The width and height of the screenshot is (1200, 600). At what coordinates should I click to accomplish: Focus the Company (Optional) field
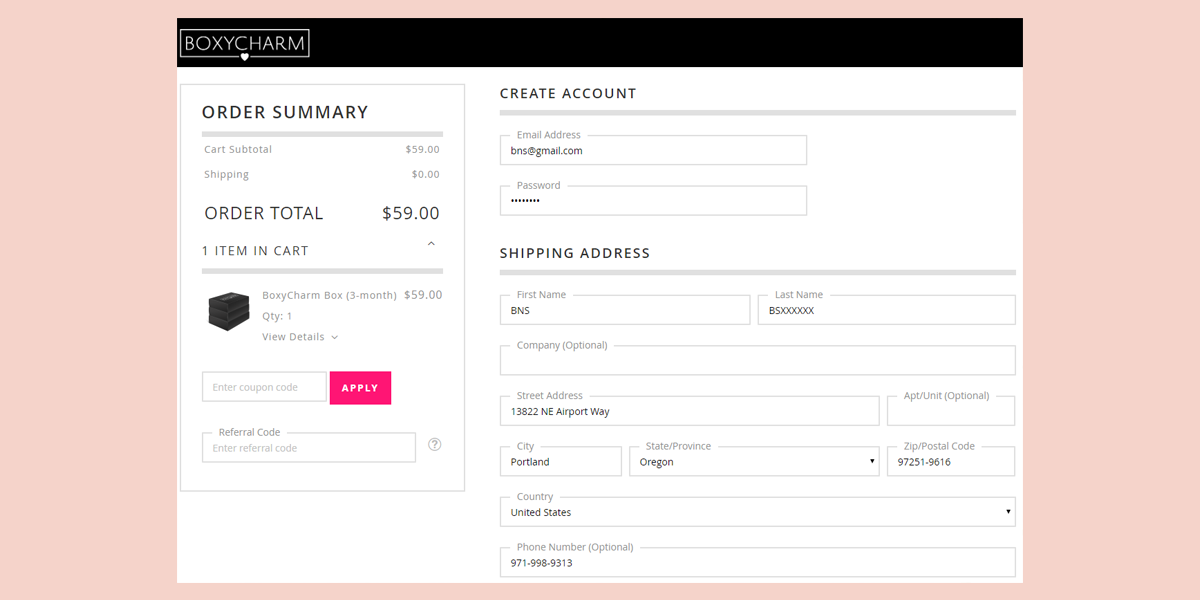pos(757,361)
